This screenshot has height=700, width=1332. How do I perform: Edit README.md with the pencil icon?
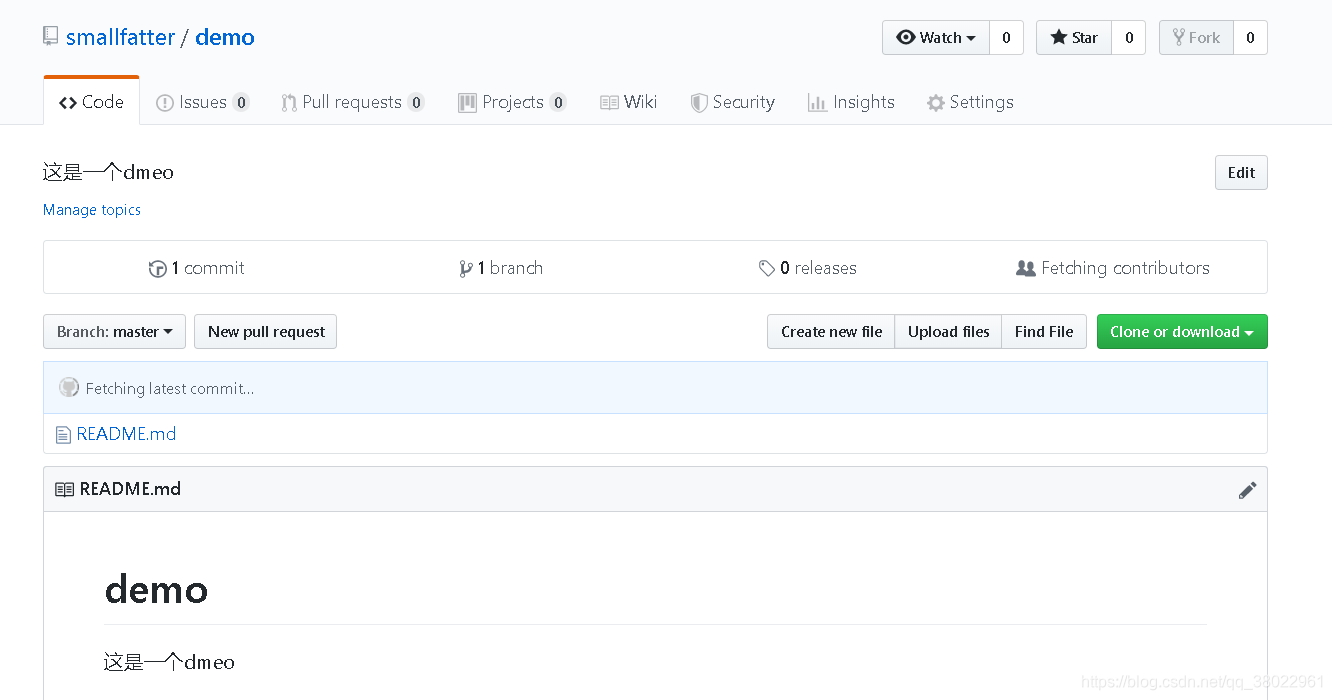pos(1247,490)
